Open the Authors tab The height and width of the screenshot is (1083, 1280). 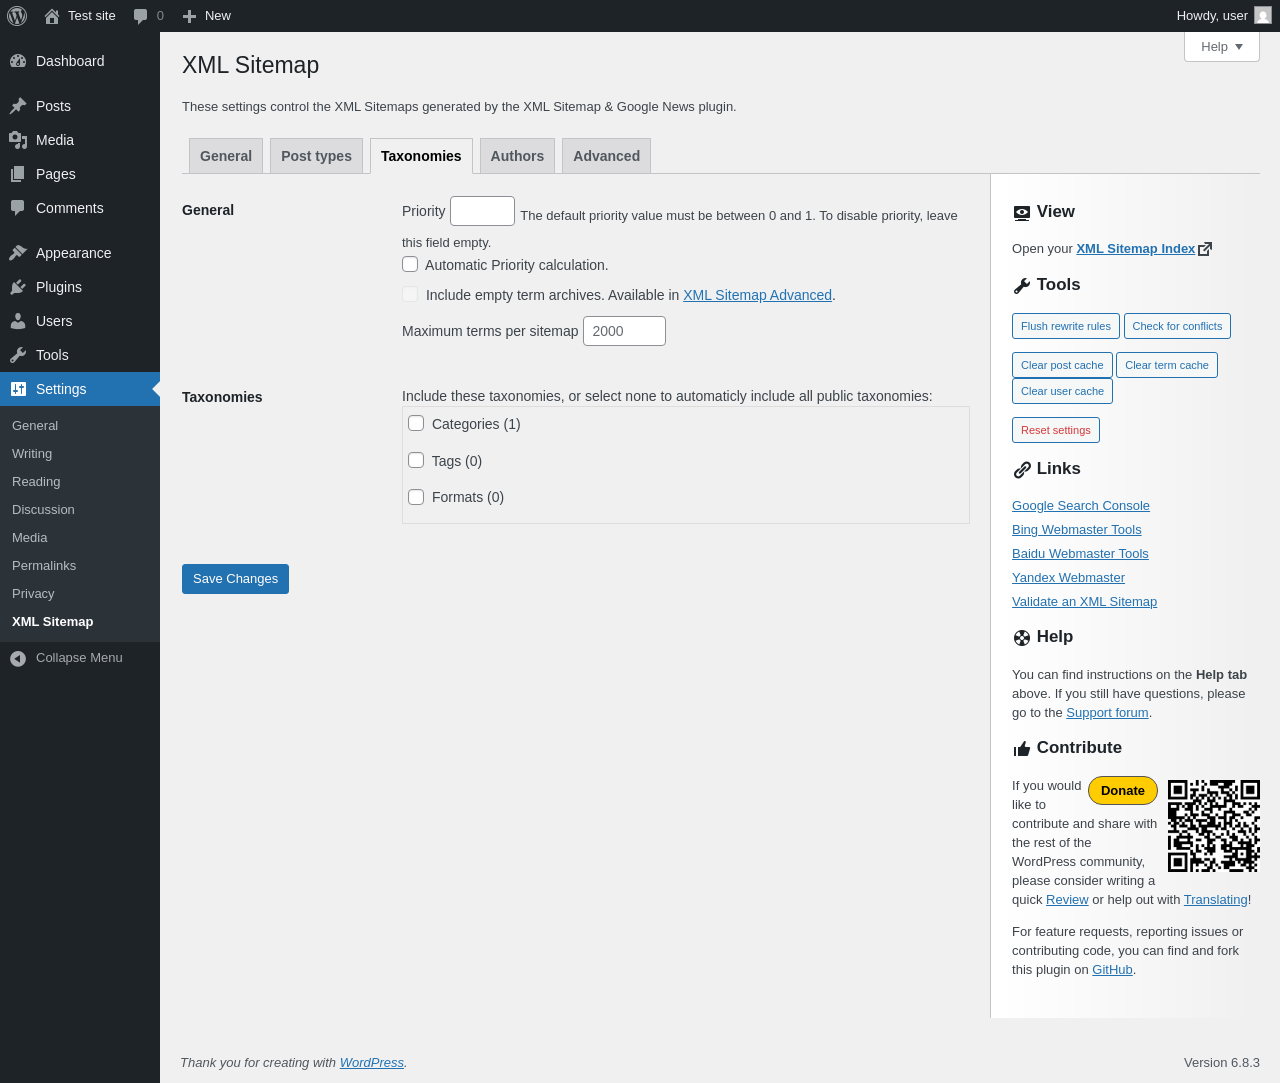517,156
